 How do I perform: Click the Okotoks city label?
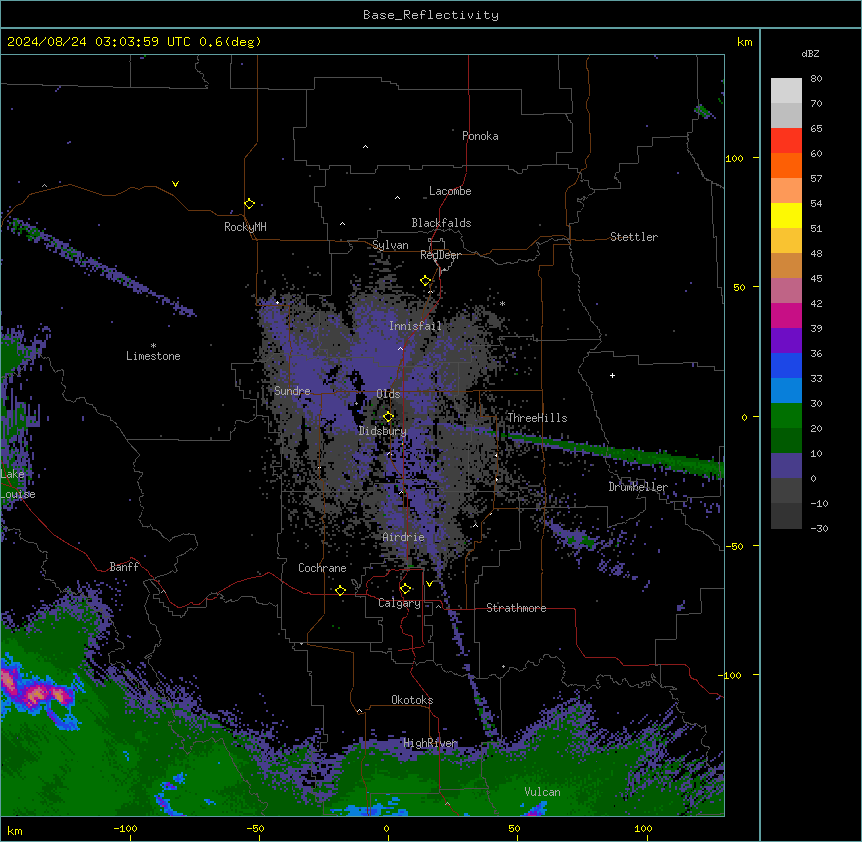coord(412,700)
